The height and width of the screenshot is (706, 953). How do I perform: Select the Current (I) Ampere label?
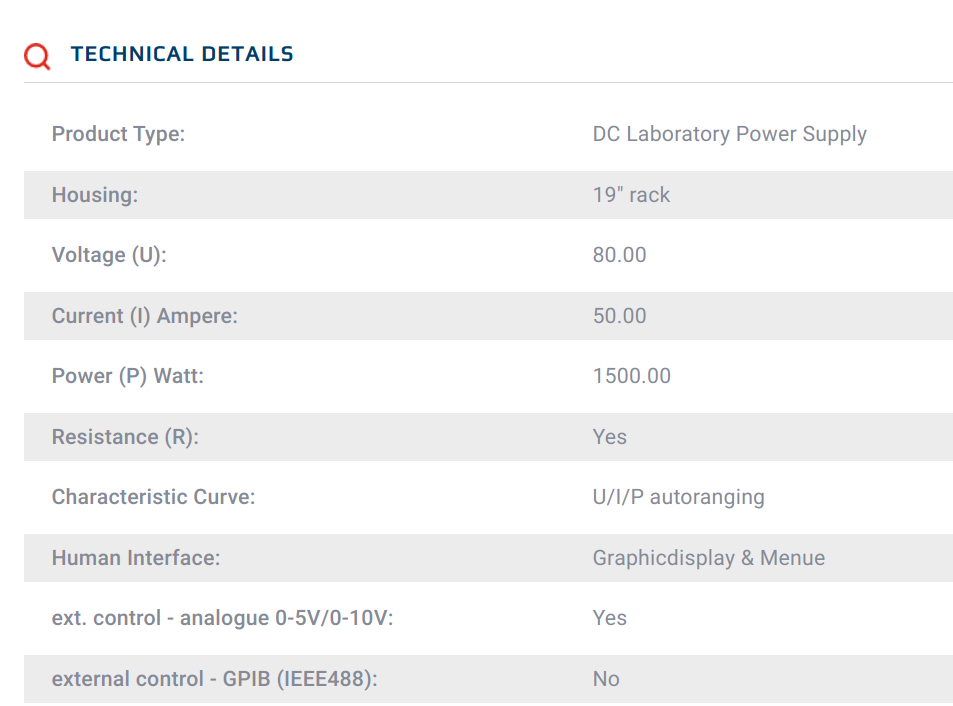pyautogui.click(x=145, y=316)
